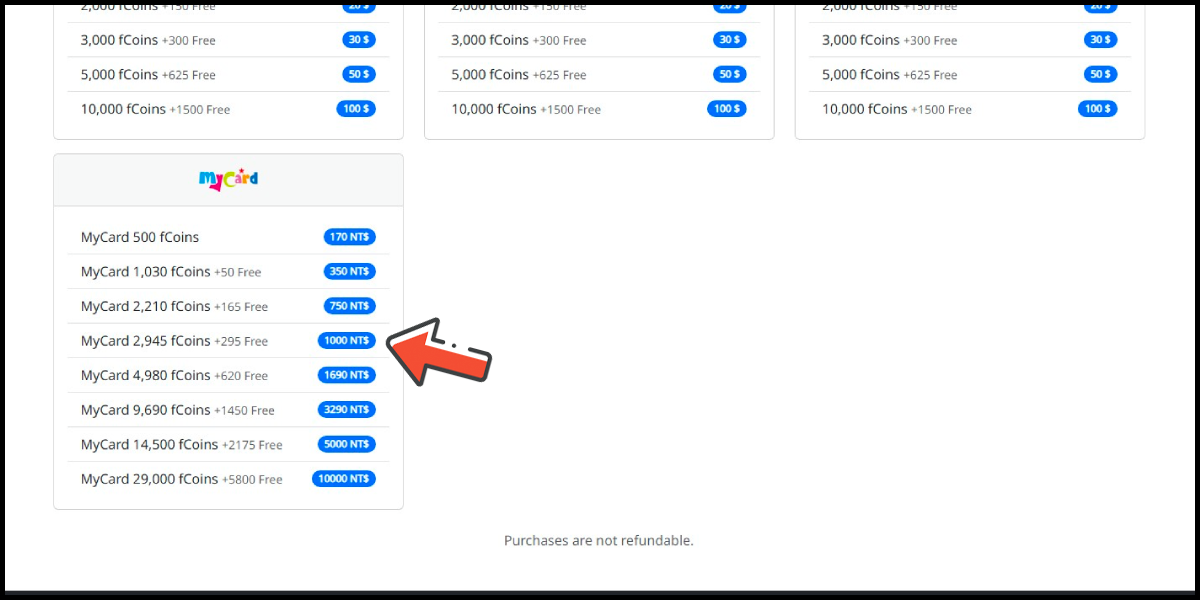This screenshot has width=1200, height=600.
Task: Select the 50 $ badge in middle column
Action: pyautogui.click(x=729, y=74)
